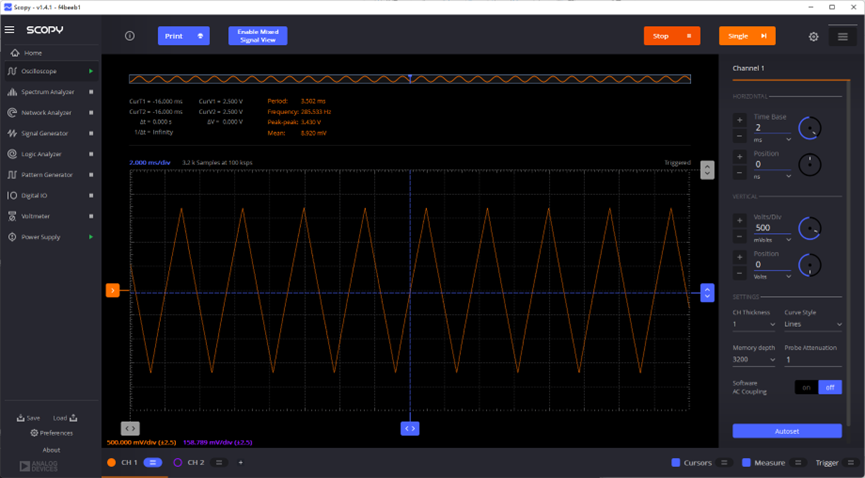This screenshot has height=478, width=865.
Task: Open Trigger settings menu icon
Action: 850,463
